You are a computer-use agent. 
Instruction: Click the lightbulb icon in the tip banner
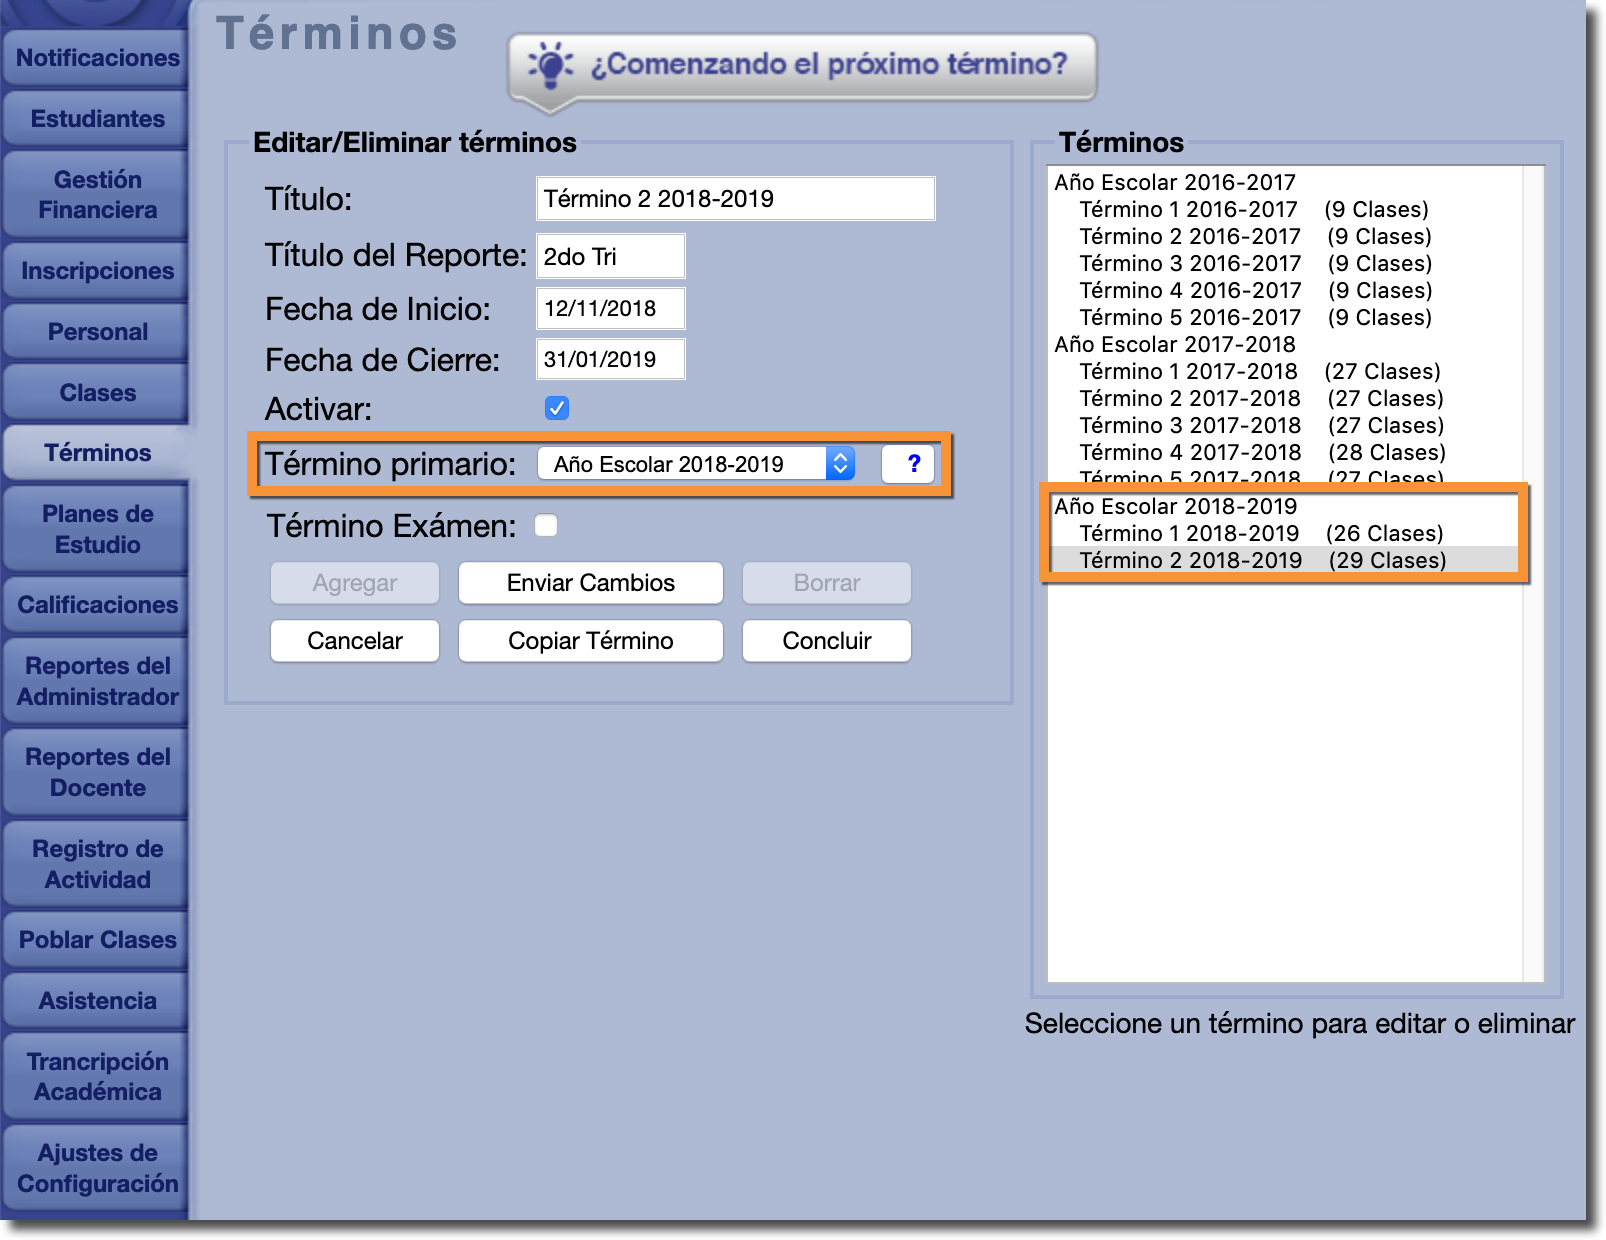pyautogui.click(x=549, y=65)
